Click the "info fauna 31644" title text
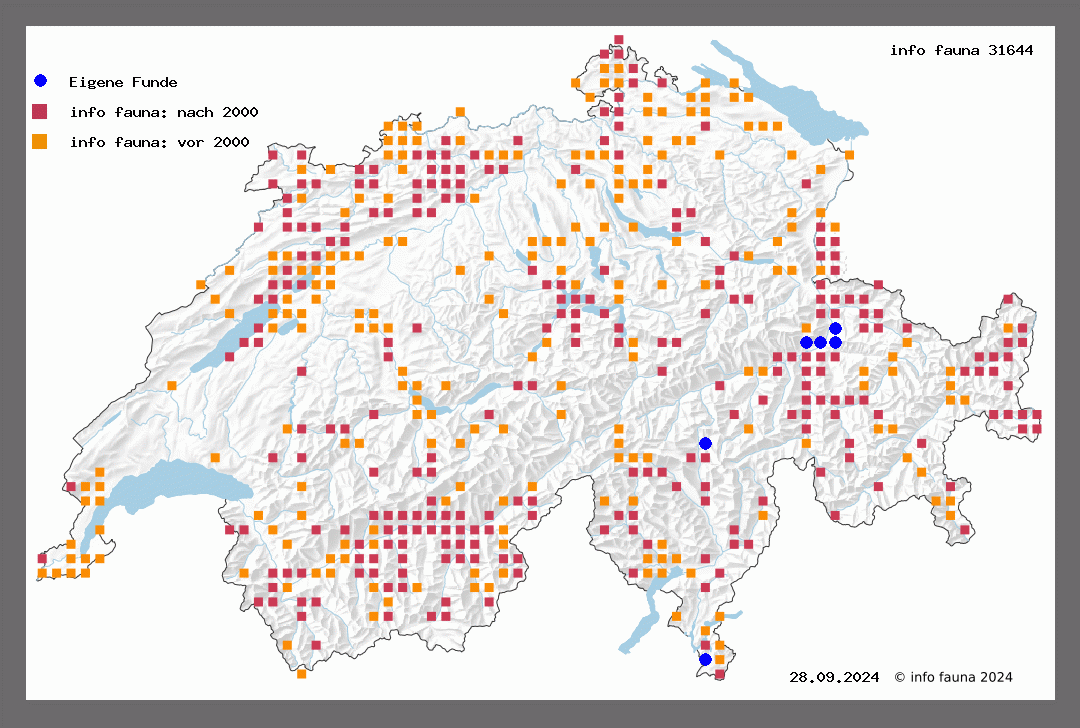Image resolution: width=1080 pixels, height=728 pixels. (x=961, y=50)
